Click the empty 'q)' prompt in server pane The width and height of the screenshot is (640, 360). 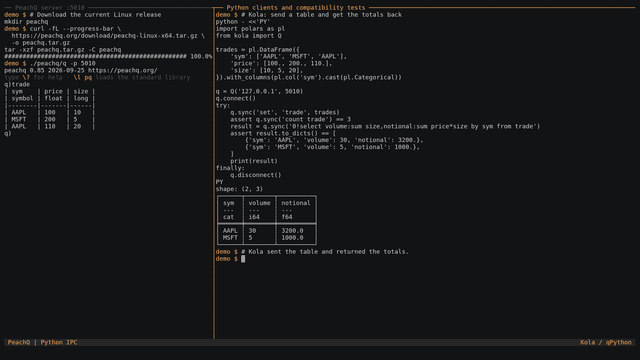[x=8, y=133]
